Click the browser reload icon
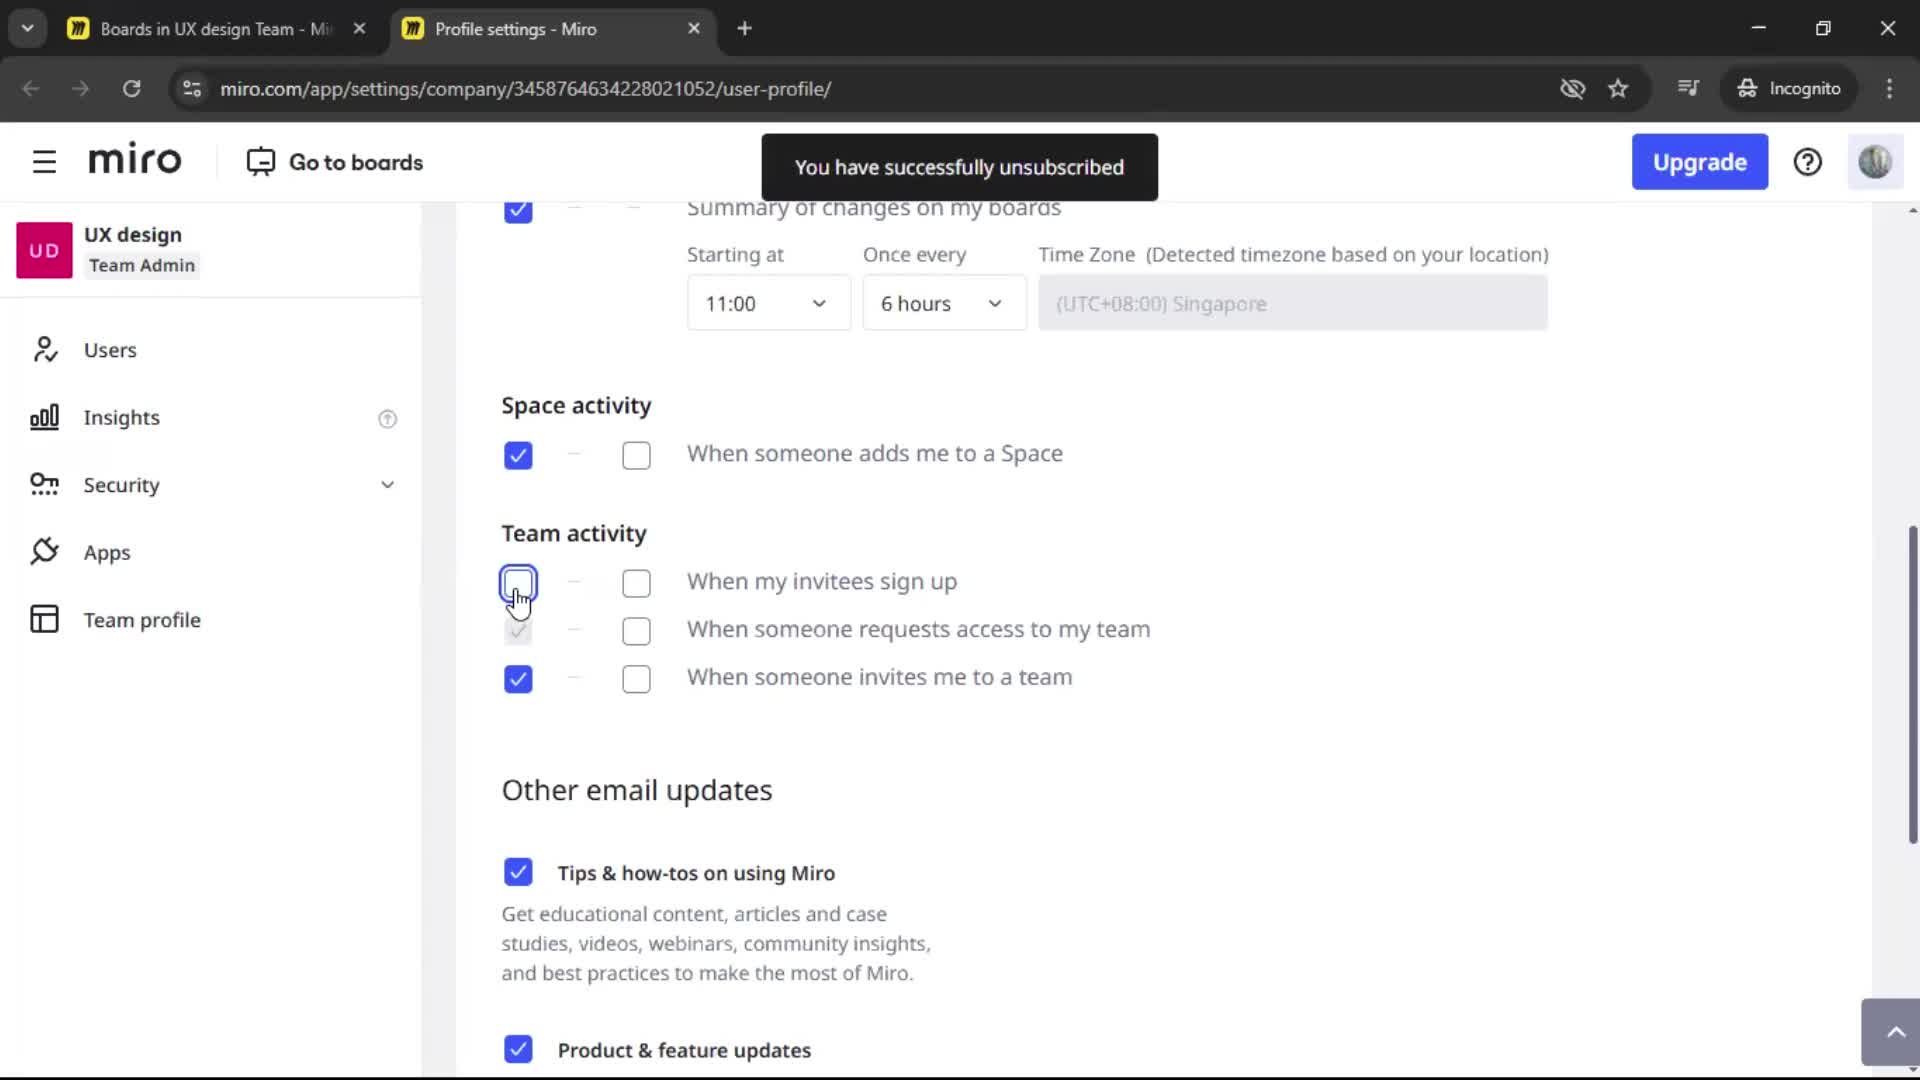Viewport: 1920px width, 1080px height. coord(131,89)
